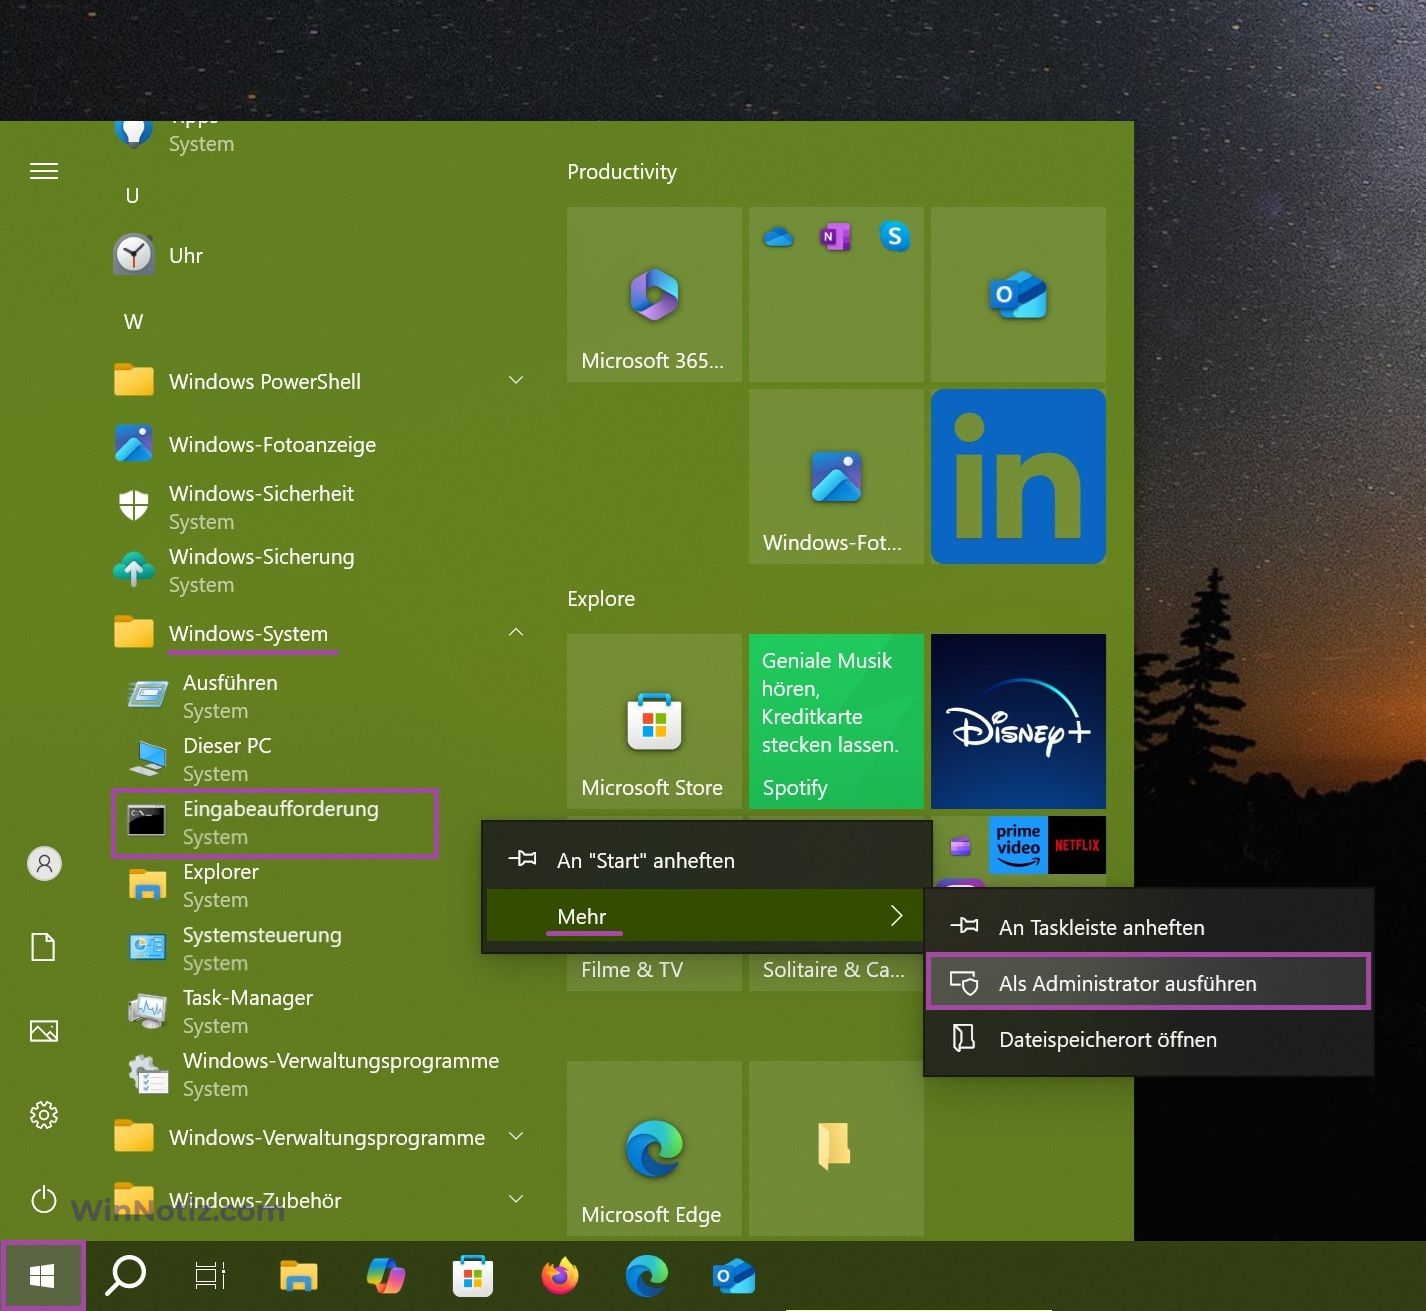Open OneNote icon in tile folder
The width and height of the screenshot is (1426, 1311).
[835, 237]
